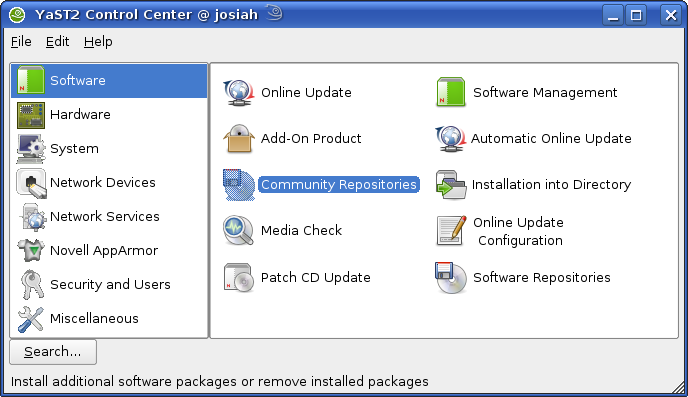The image size is (688, 397).
Task: Click the Miscellaneous wrench screwdriver icon
Action: (x=31, y=319)
